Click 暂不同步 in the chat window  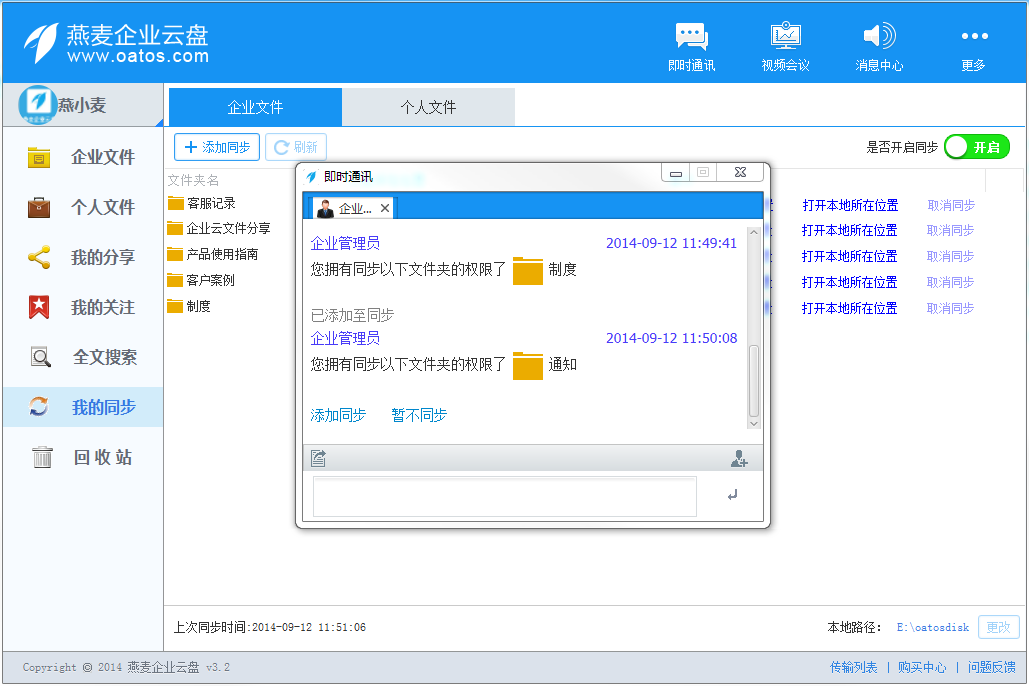point(418,414)
